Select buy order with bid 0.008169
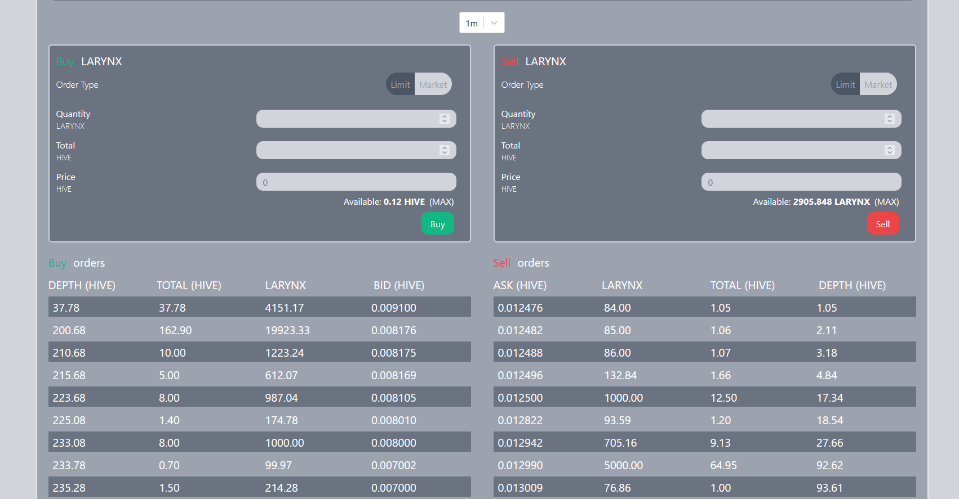 (259, 375)
